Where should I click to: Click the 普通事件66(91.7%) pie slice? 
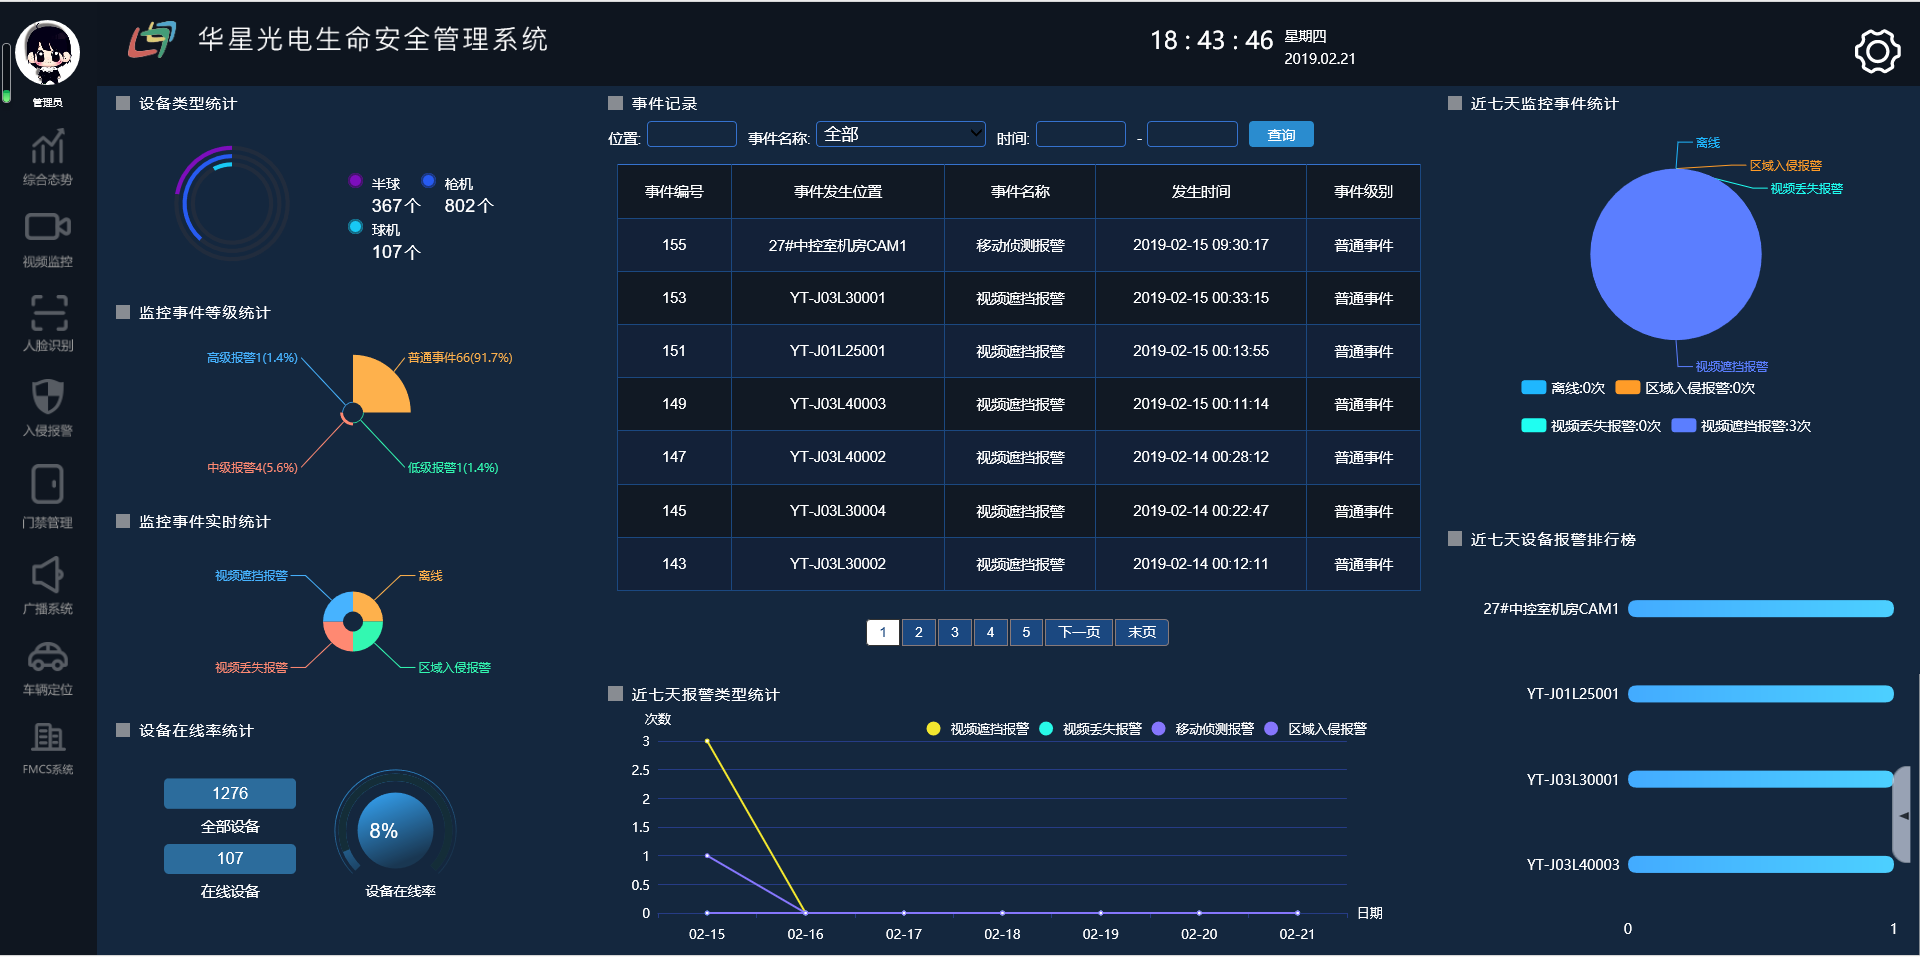click(x=378, y=387)
